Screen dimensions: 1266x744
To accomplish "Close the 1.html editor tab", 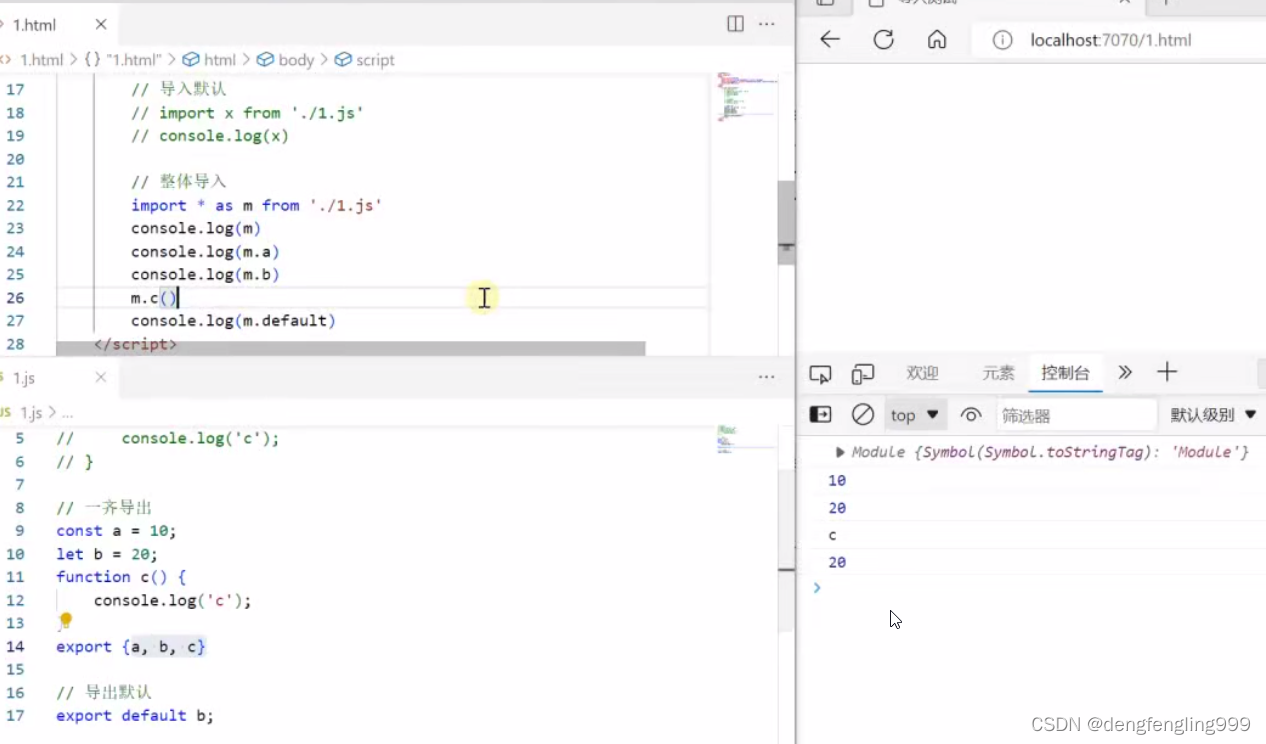I will (x=101, y=24).
